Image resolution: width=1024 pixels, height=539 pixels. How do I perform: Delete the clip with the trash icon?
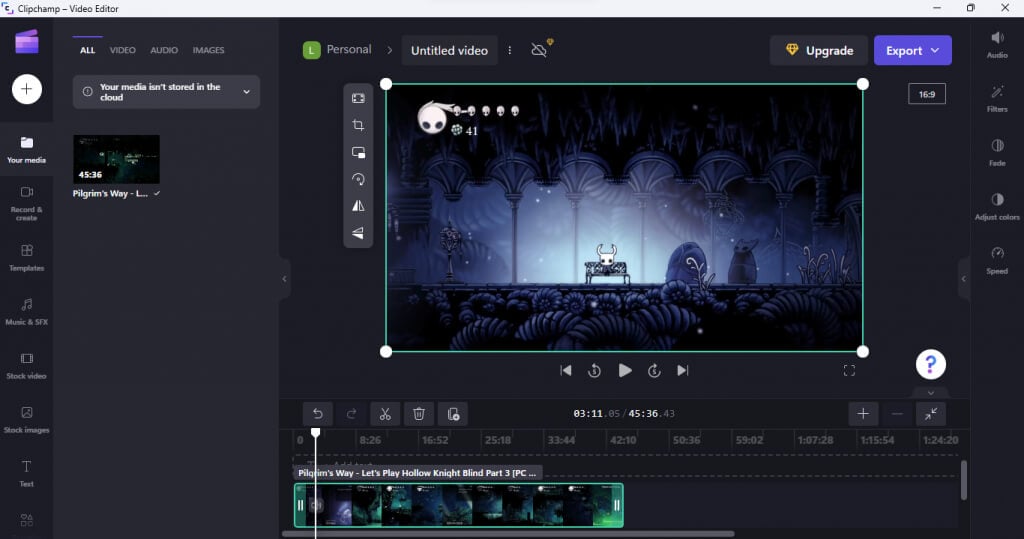click(419, 414)
